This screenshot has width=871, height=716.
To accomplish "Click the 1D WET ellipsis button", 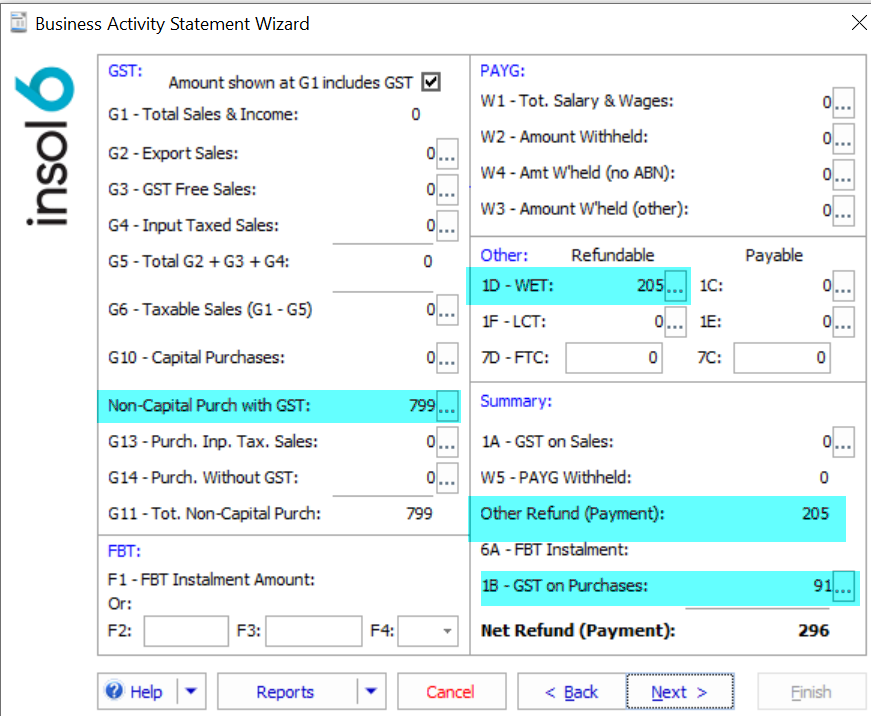I will 676,286.
